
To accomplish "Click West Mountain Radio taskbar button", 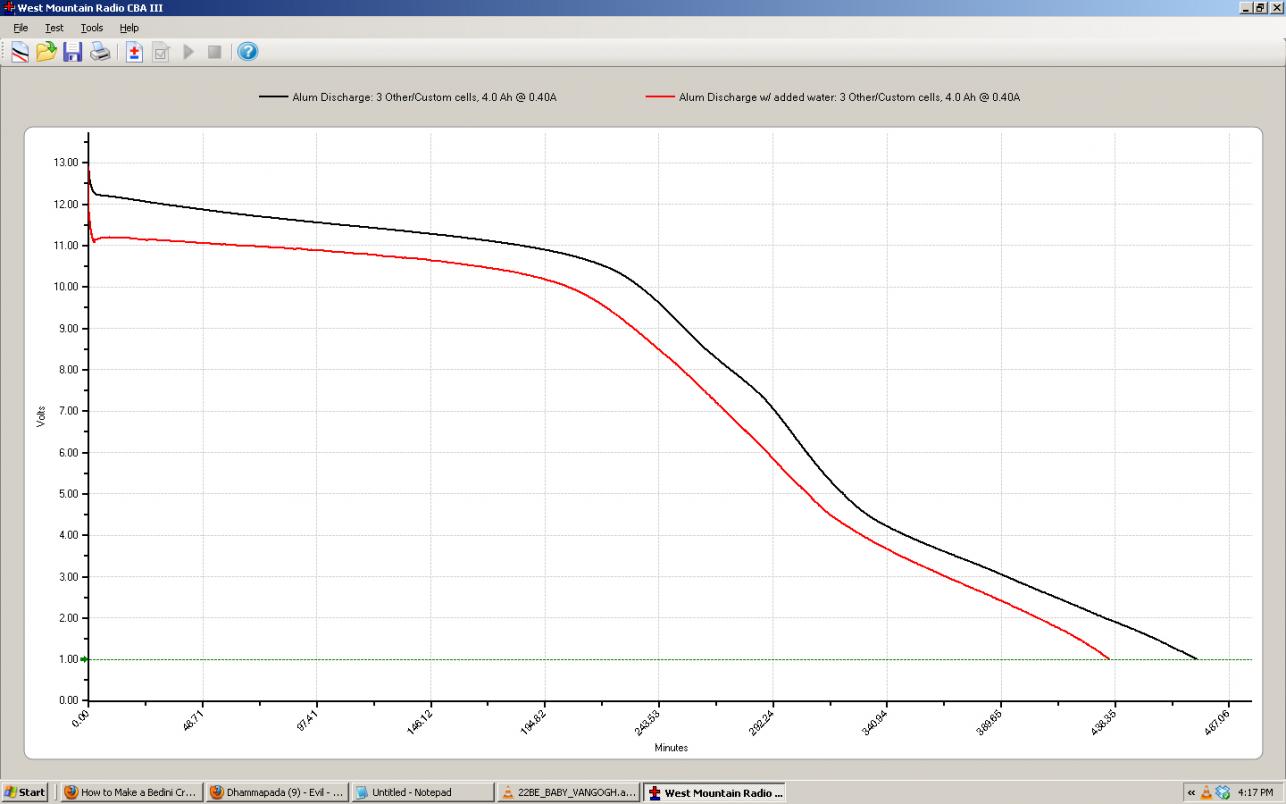I will click(715, 793).
